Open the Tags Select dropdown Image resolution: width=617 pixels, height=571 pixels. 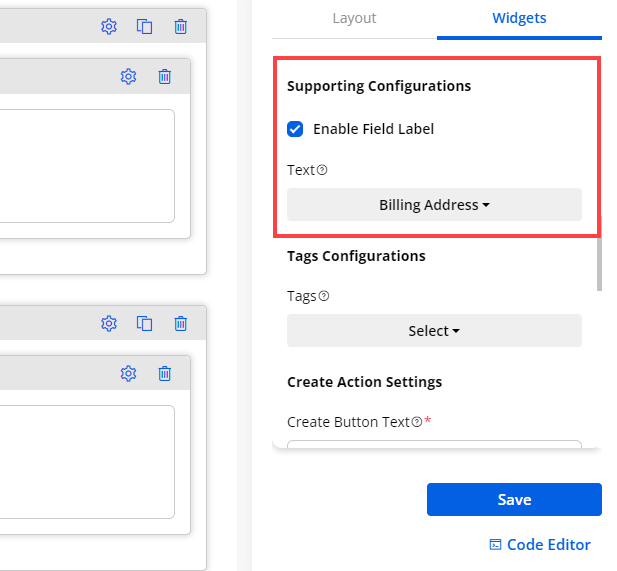pos(434,331)
